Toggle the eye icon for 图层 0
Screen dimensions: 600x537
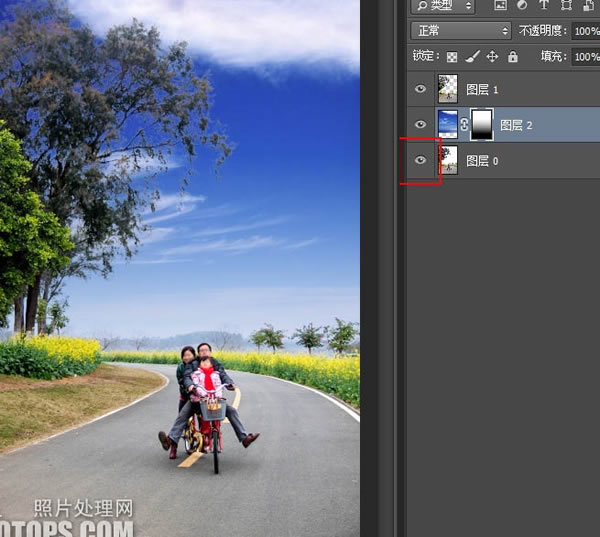420,160
